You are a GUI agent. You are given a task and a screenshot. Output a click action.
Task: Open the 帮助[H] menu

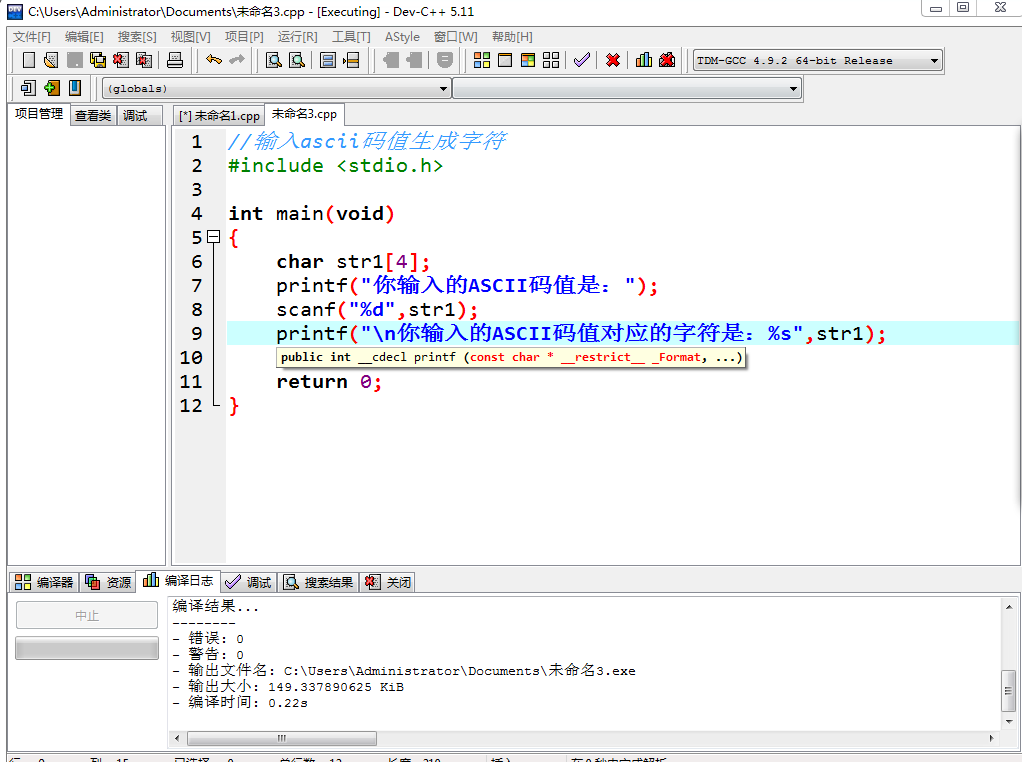512,37
